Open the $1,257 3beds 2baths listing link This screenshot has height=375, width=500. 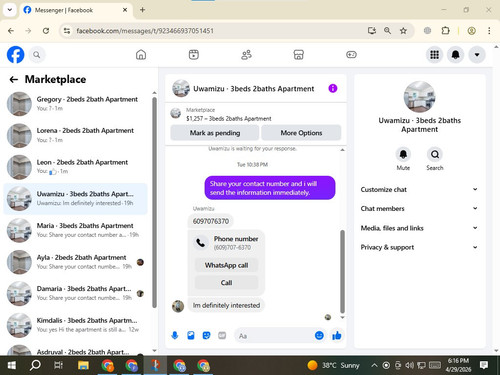(228, 118)
